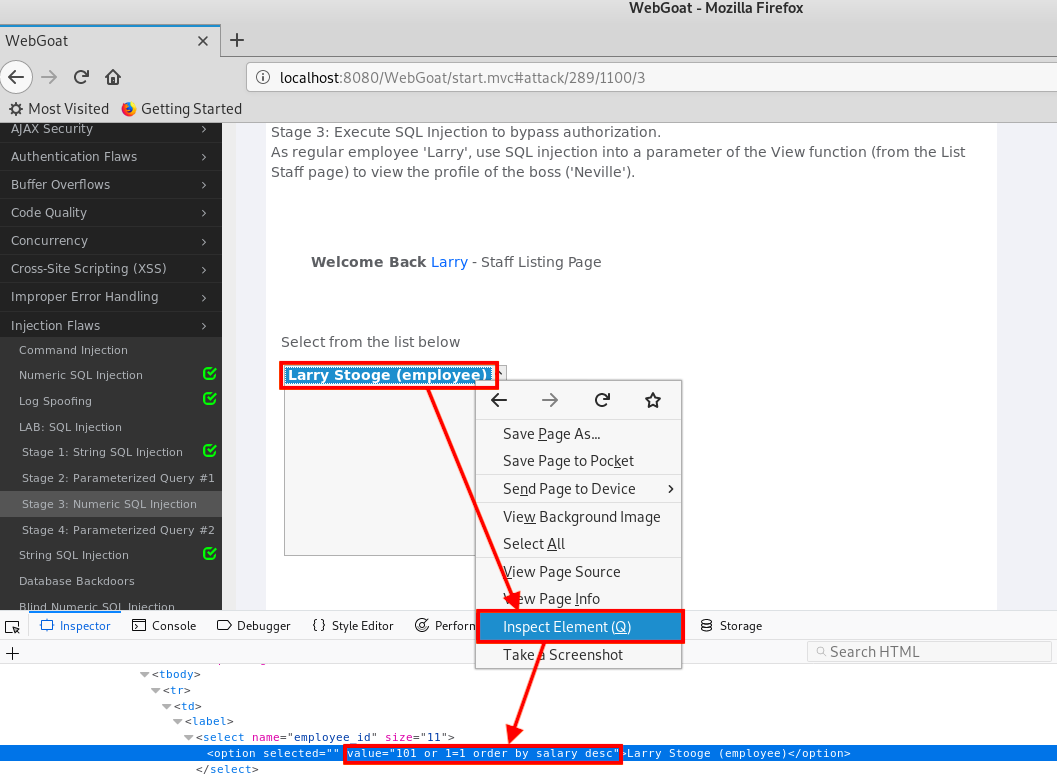Image resolution: width=1057 pixels, height=777 pixels.
Task: Click the Style Editor braces icon
Action: coord(319,625)
